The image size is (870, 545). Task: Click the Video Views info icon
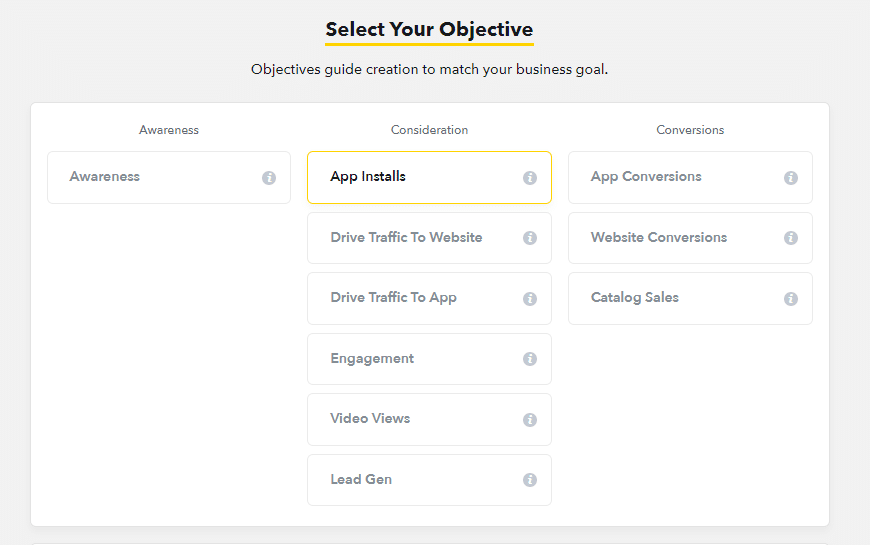[x=530, y=420]
